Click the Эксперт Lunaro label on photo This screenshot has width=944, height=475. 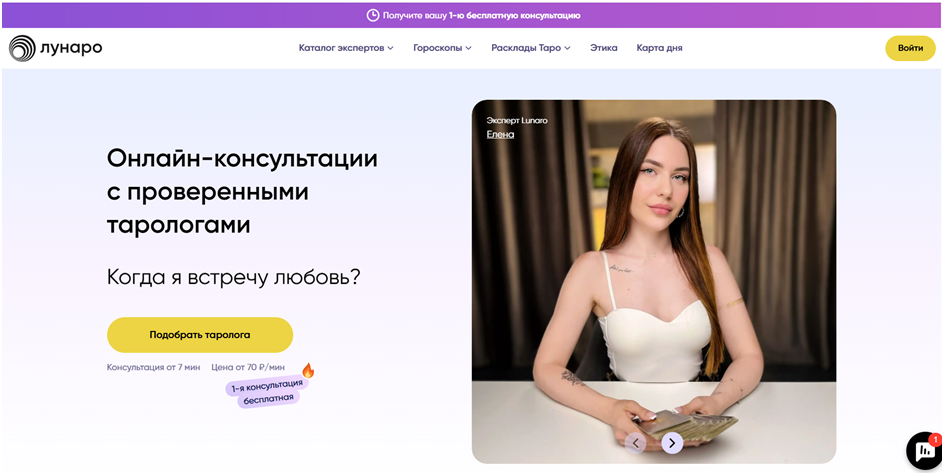pos(517,120)
